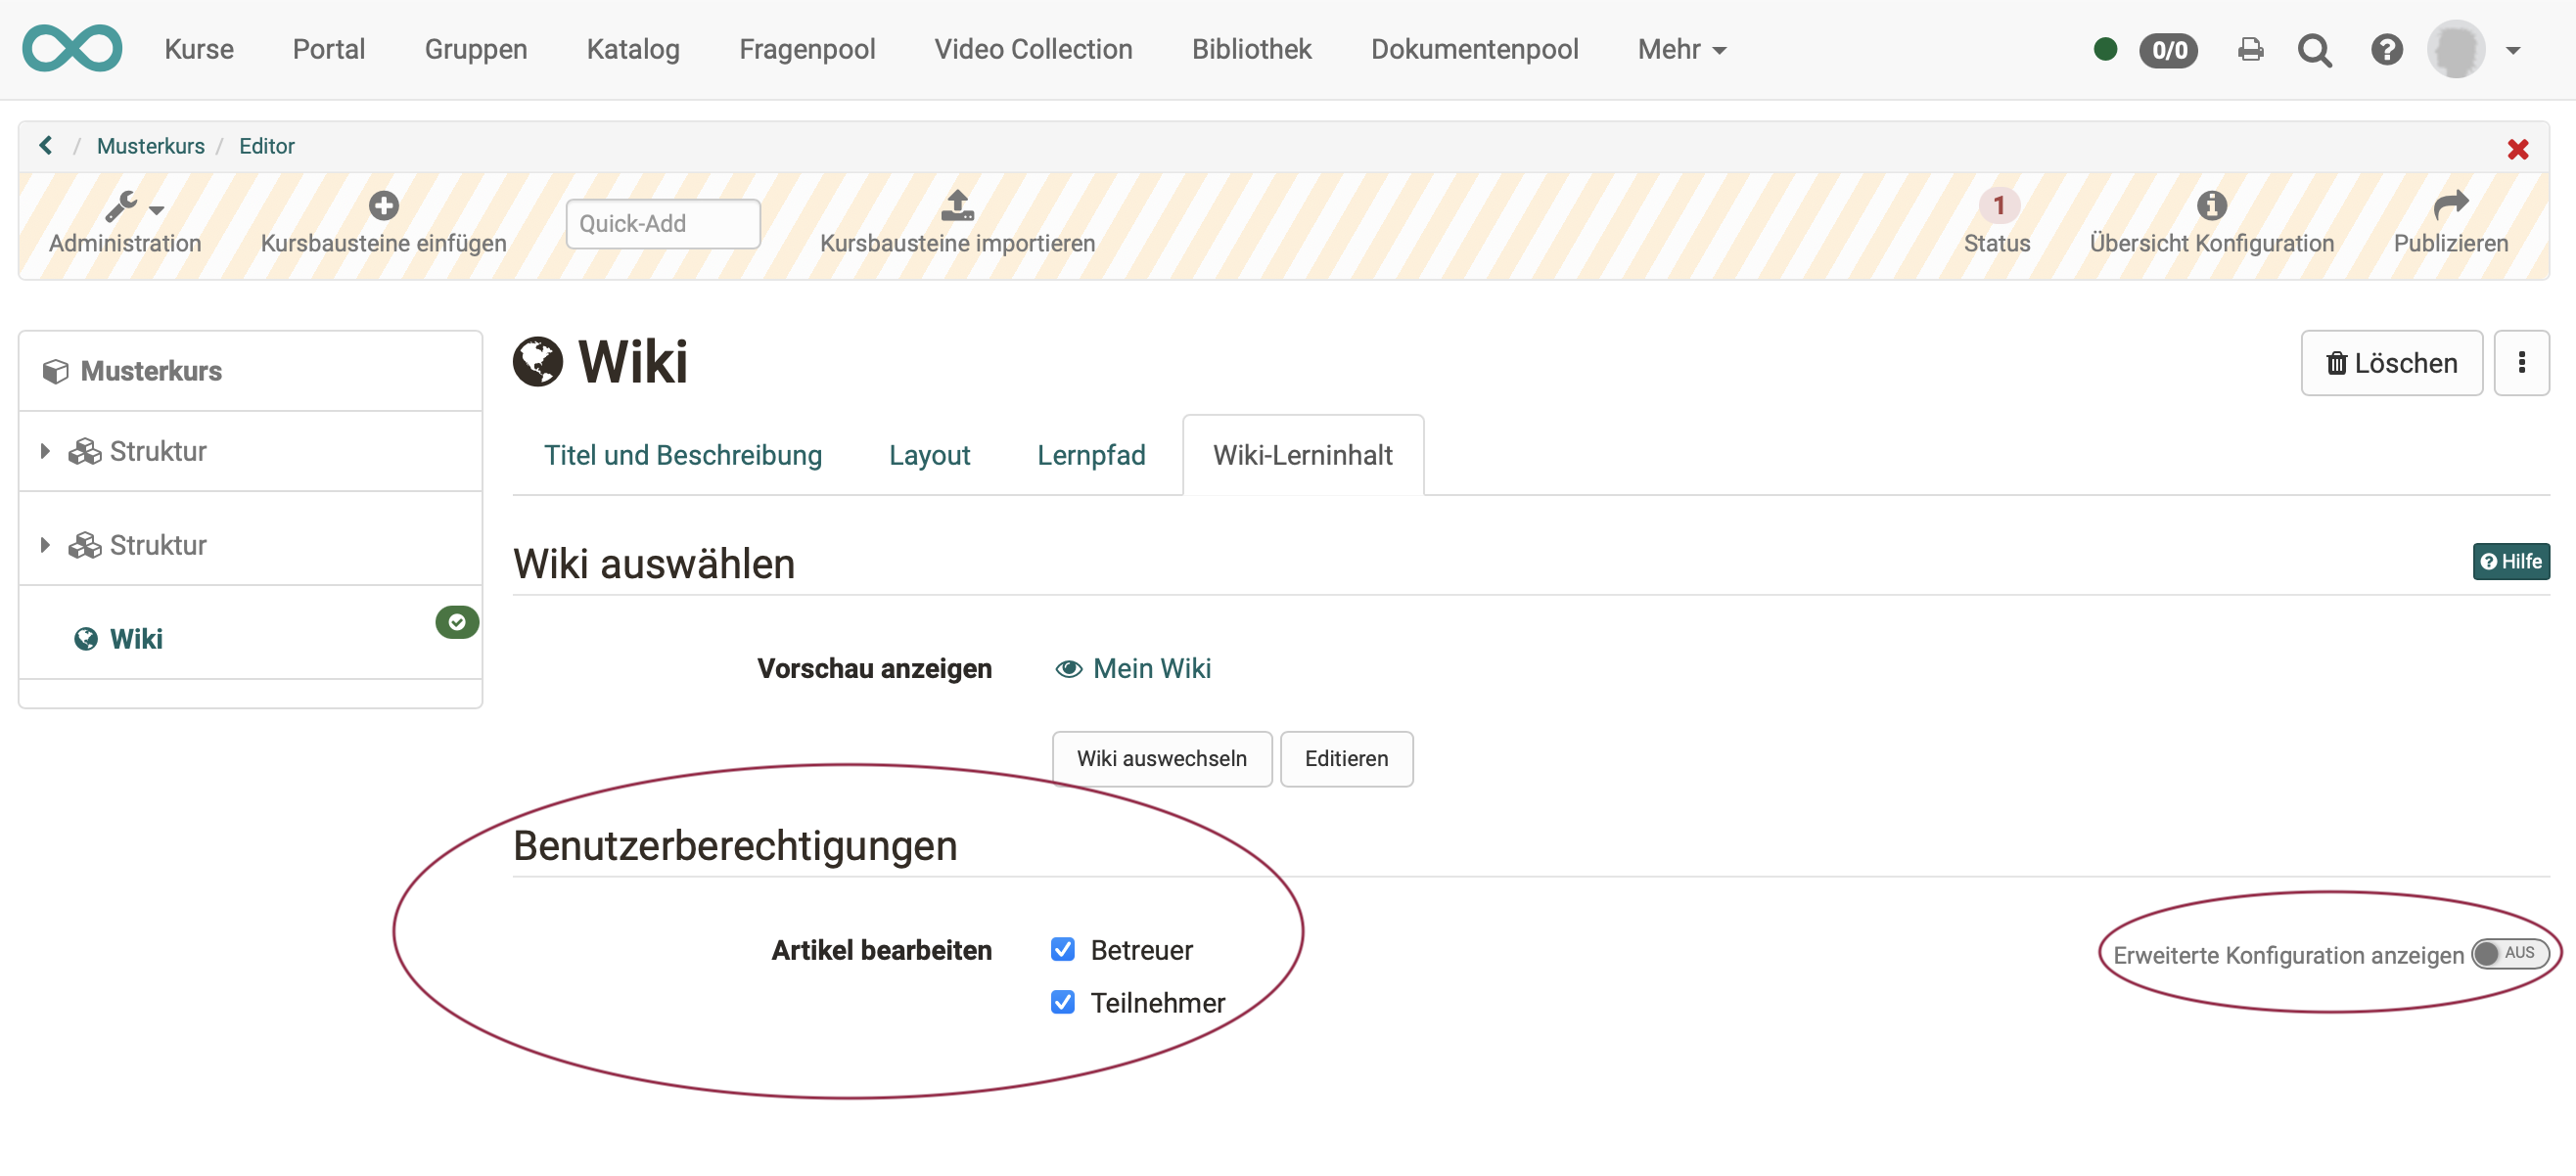Uncheck the Betreuer checkbox
Screen dimensions: 2576x1176
click(1063, 949)
